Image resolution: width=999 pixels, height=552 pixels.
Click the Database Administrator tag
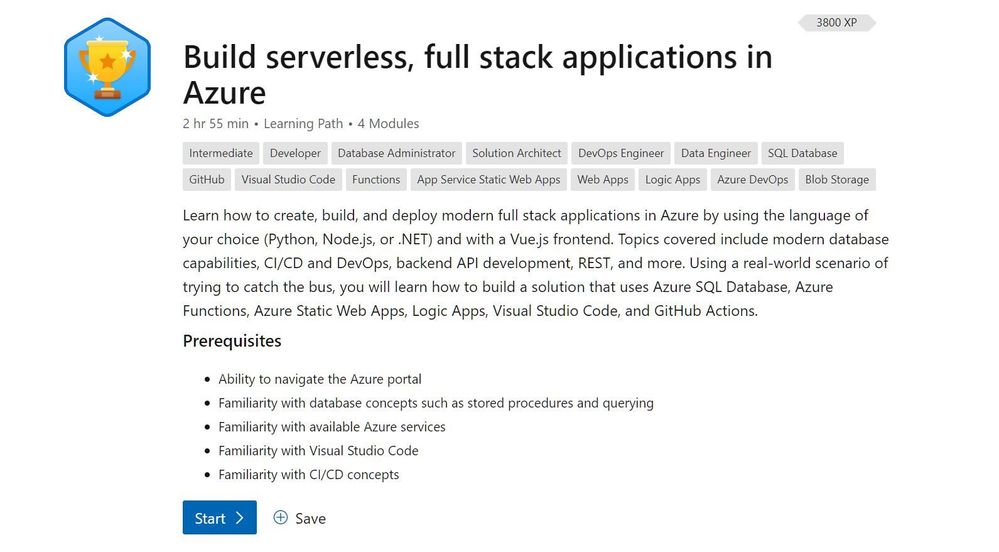pyautogui.click(x=396, y=153)
